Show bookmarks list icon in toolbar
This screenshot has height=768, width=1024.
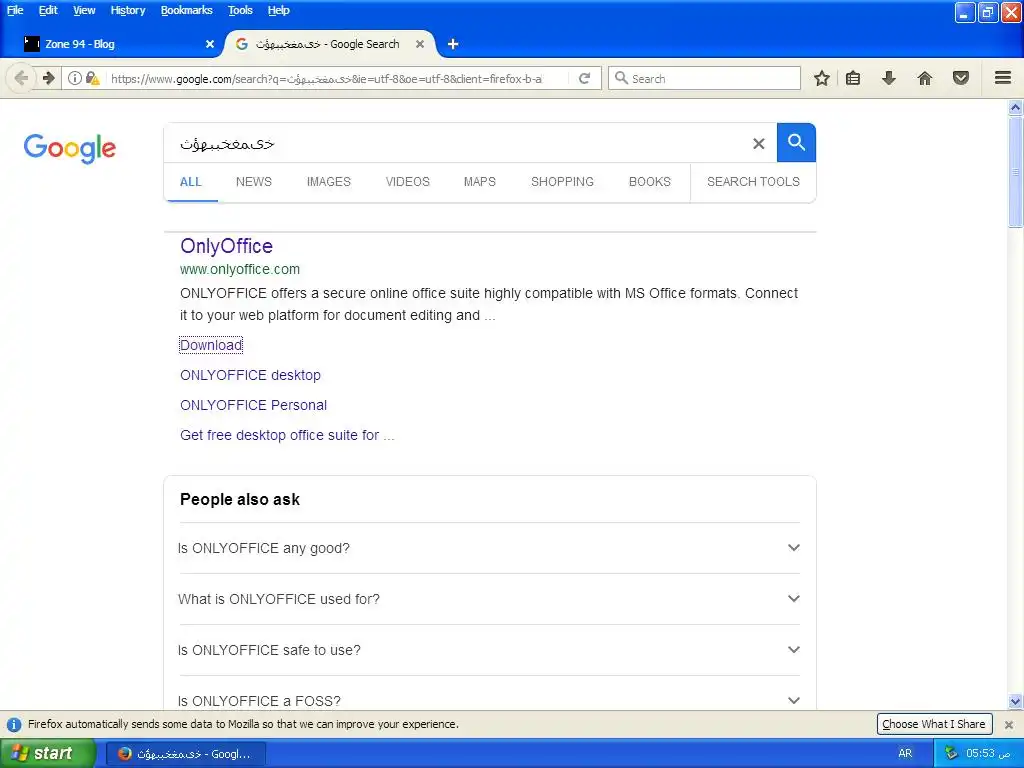point(853,78)
